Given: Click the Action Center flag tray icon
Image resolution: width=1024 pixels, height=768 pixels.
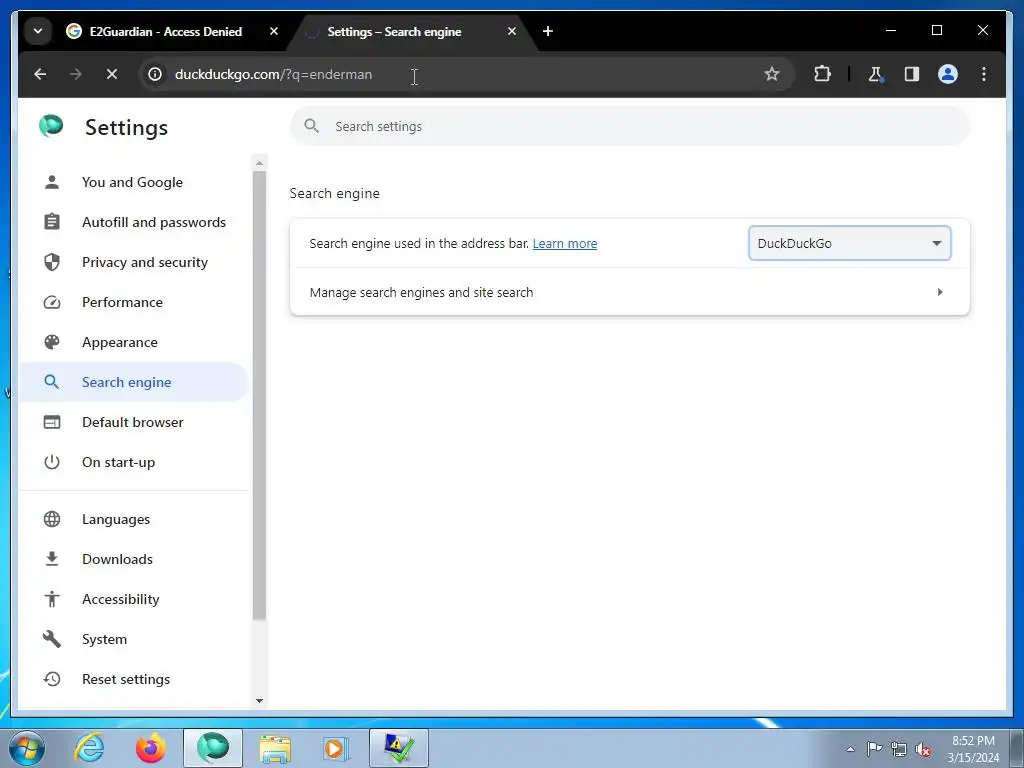Looking at the screenshot, I should point(874,749).
